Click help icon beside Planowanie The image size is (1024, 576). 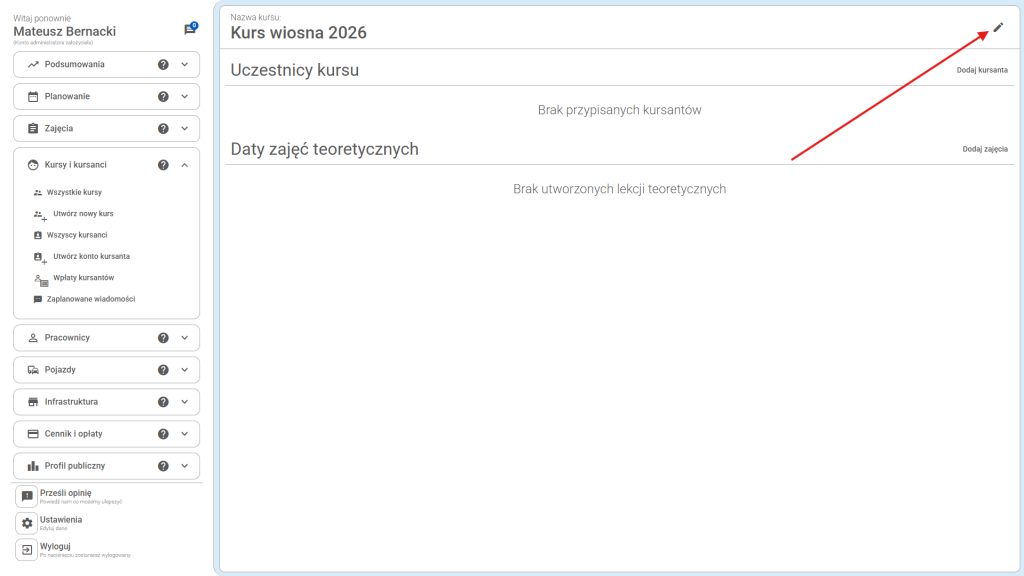[x=163, y=97]
